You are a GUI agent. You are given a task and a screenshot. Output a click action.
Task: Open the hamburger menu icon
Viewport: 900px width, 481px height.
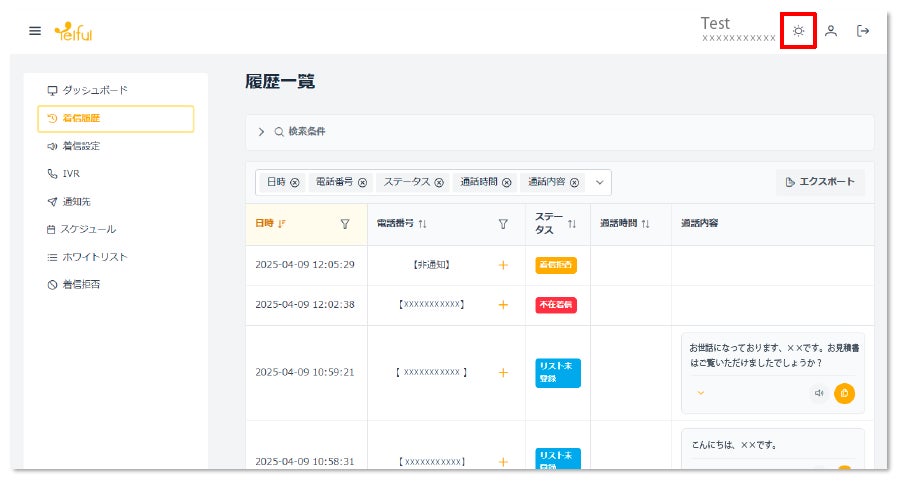pyautogui.click(x=35, y=31)
